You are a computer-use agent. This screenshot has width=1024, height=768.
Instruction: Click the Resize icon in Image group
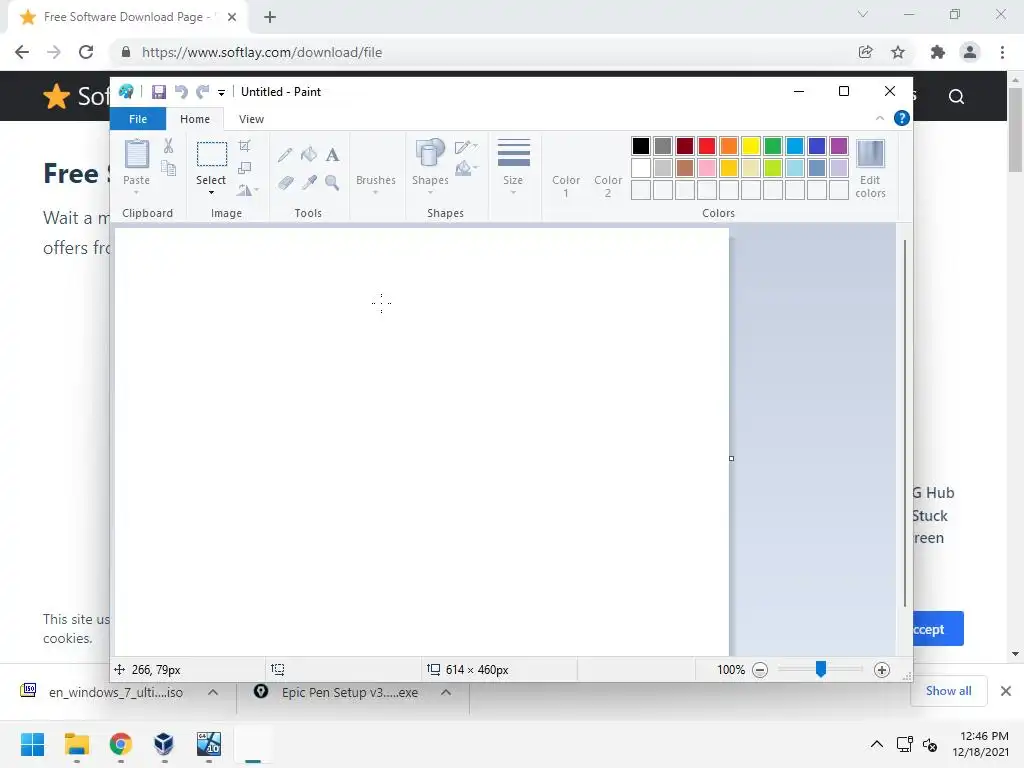[x=245, y=168]
